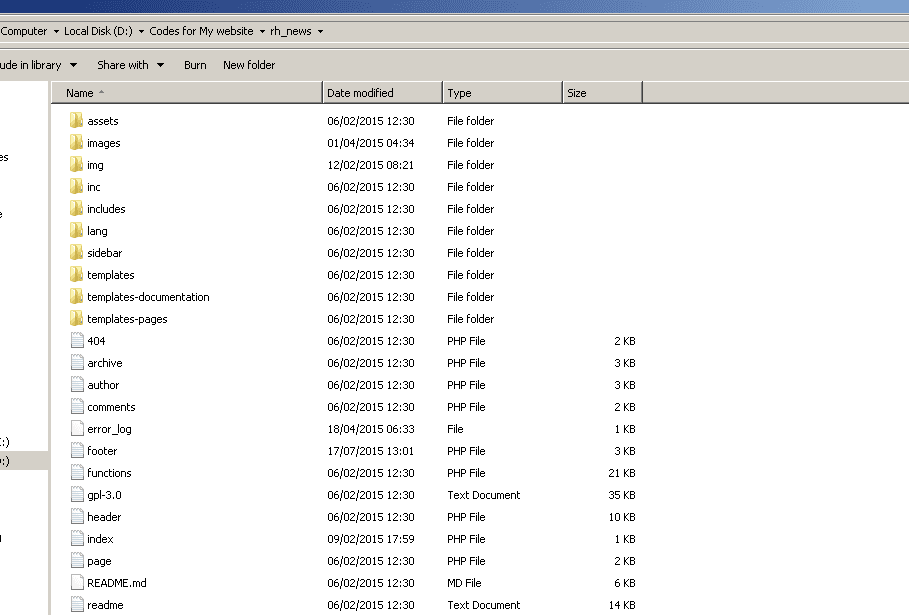
Task: Select the assets folder icon
Action: 77,121
